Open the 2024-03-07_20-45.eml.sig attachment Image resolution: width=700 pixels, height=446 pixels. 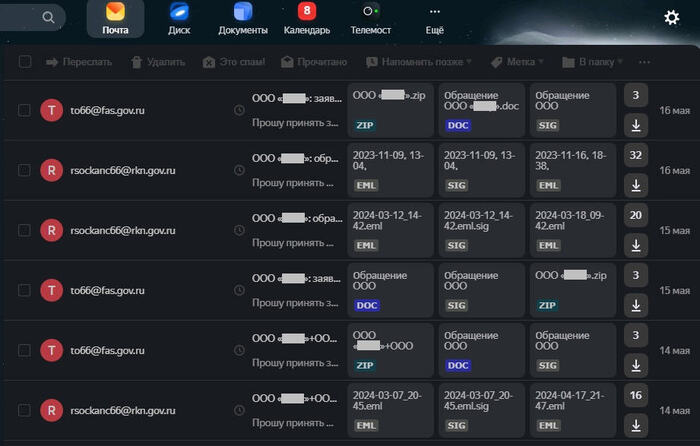[482, 410]
